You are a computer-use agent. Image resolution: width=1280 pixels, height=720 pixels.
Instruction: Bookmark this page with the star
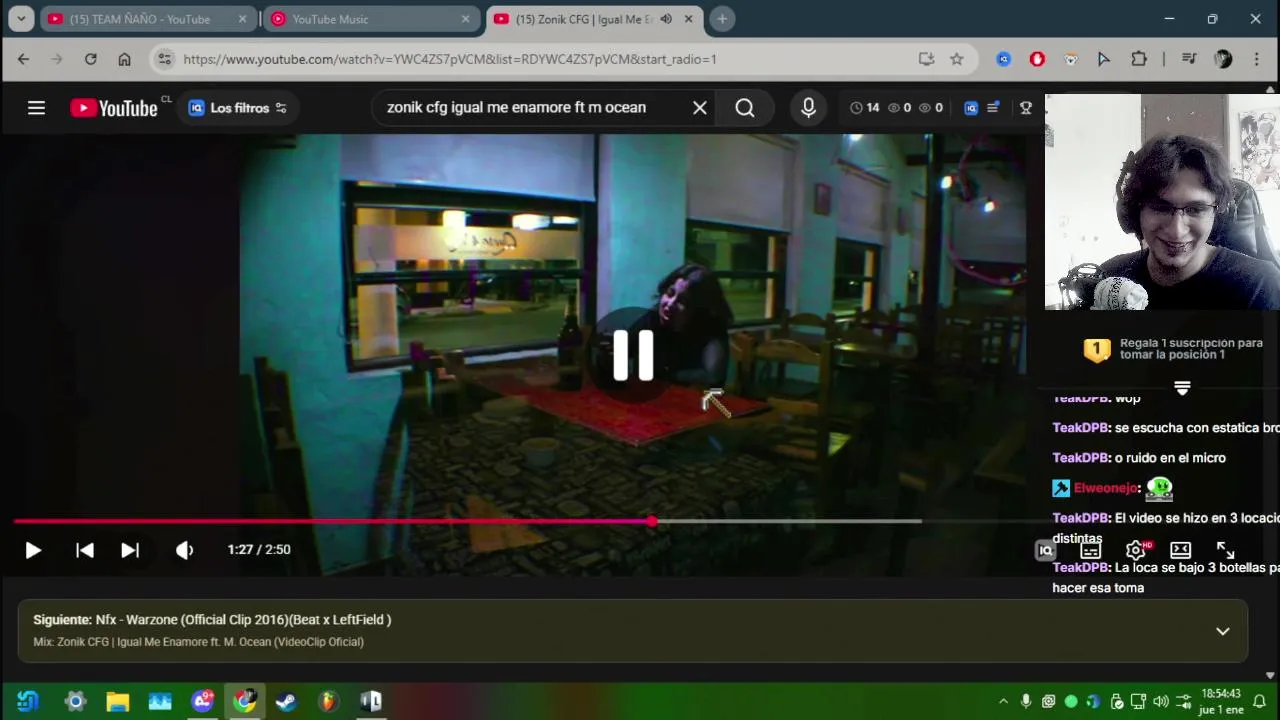957,59
